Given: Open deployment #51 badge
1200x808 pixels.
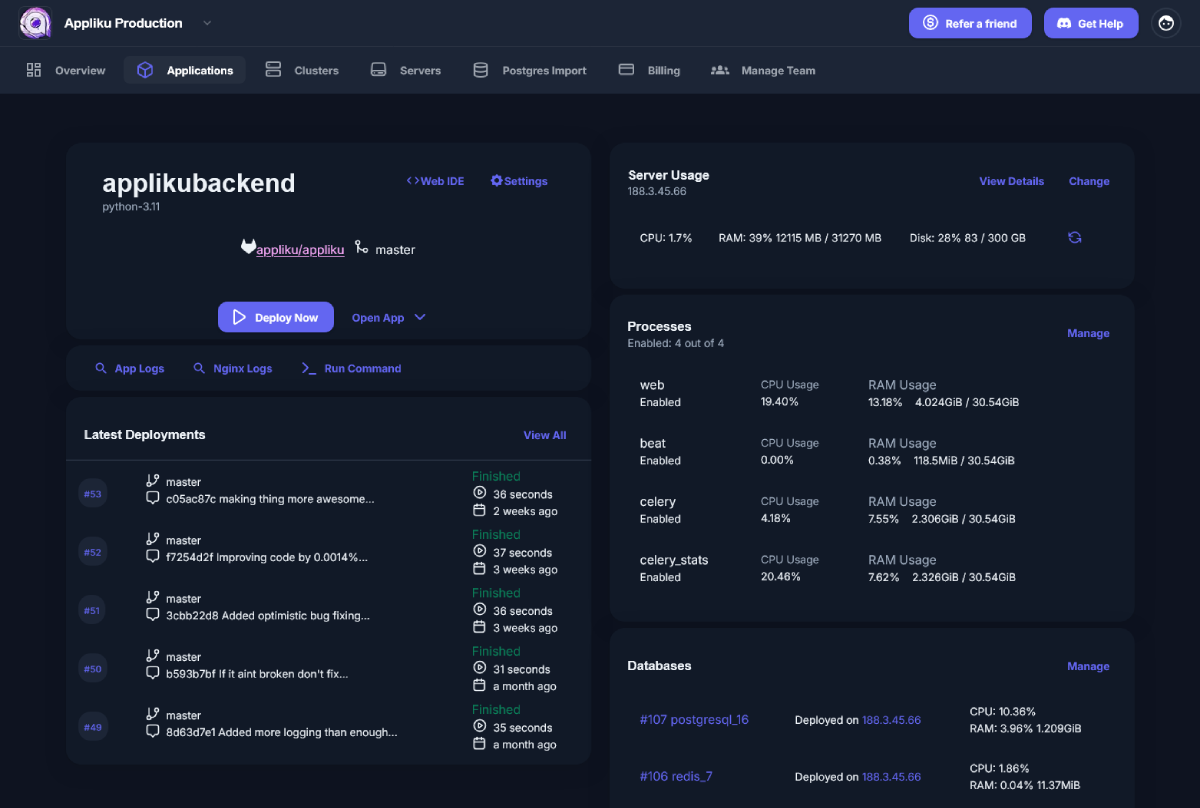Looking at the screenshot, I should point(93,610).
